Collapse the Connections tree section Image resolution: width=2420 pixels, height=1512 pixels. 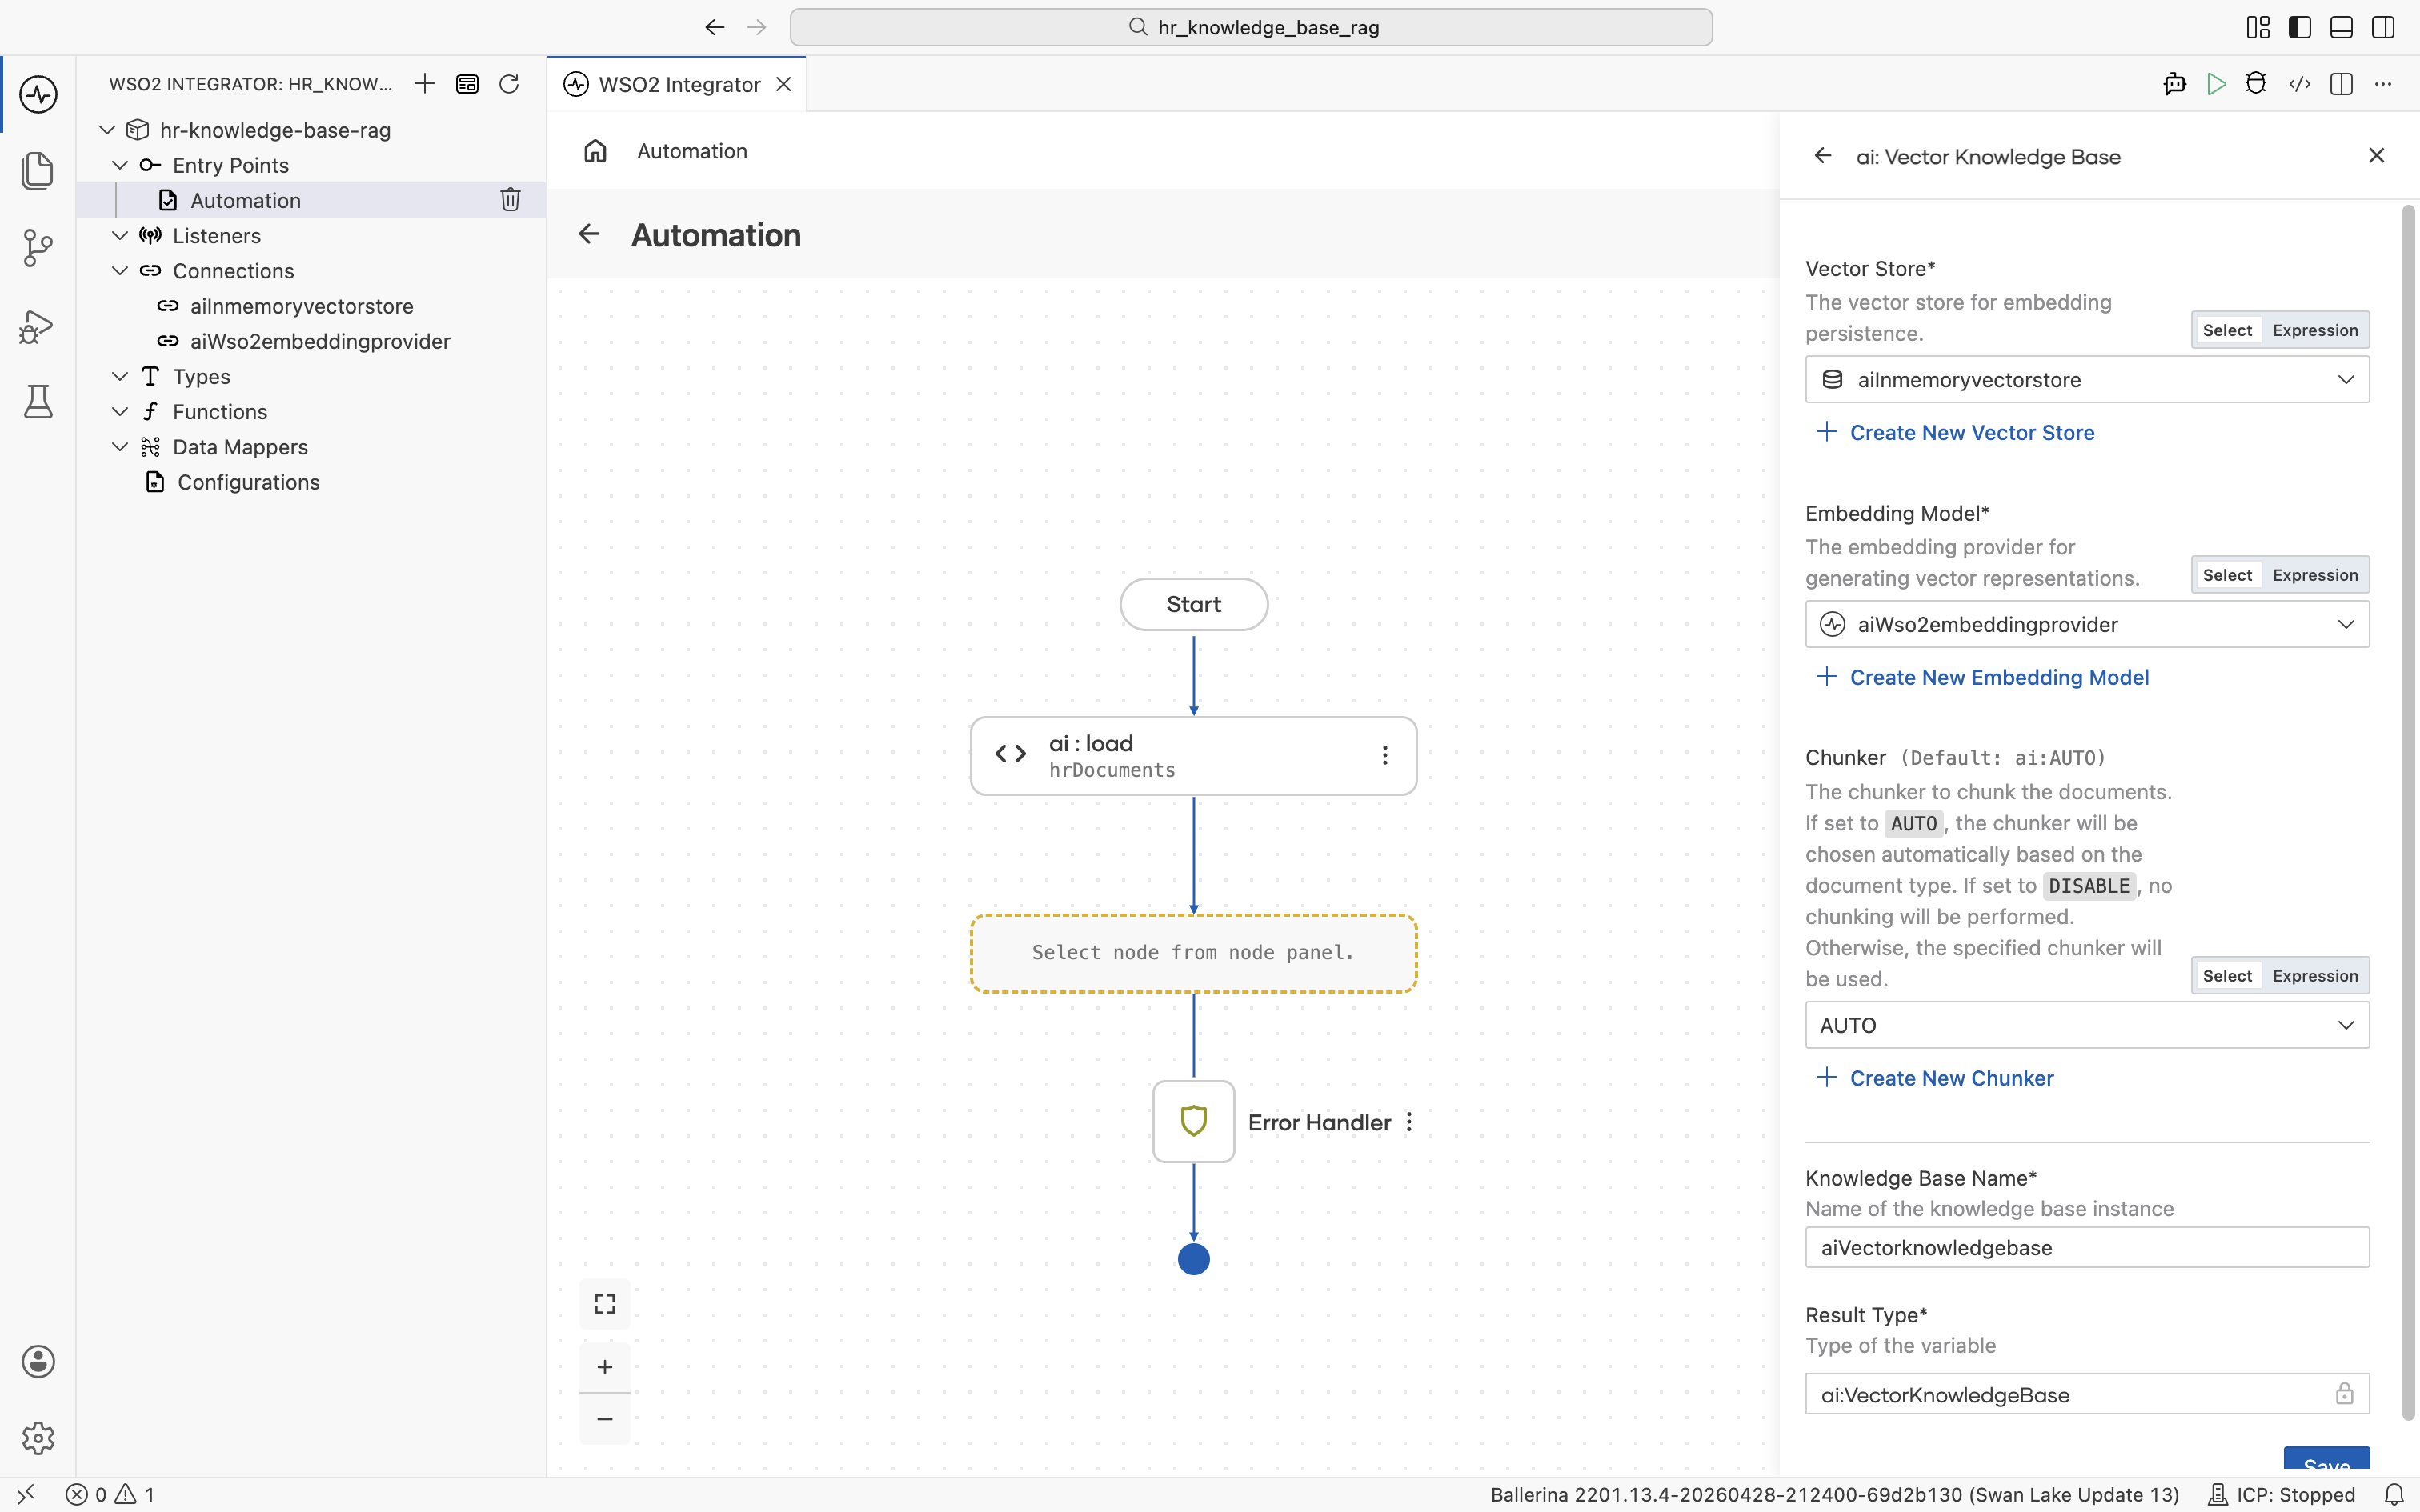click(120, 271)
